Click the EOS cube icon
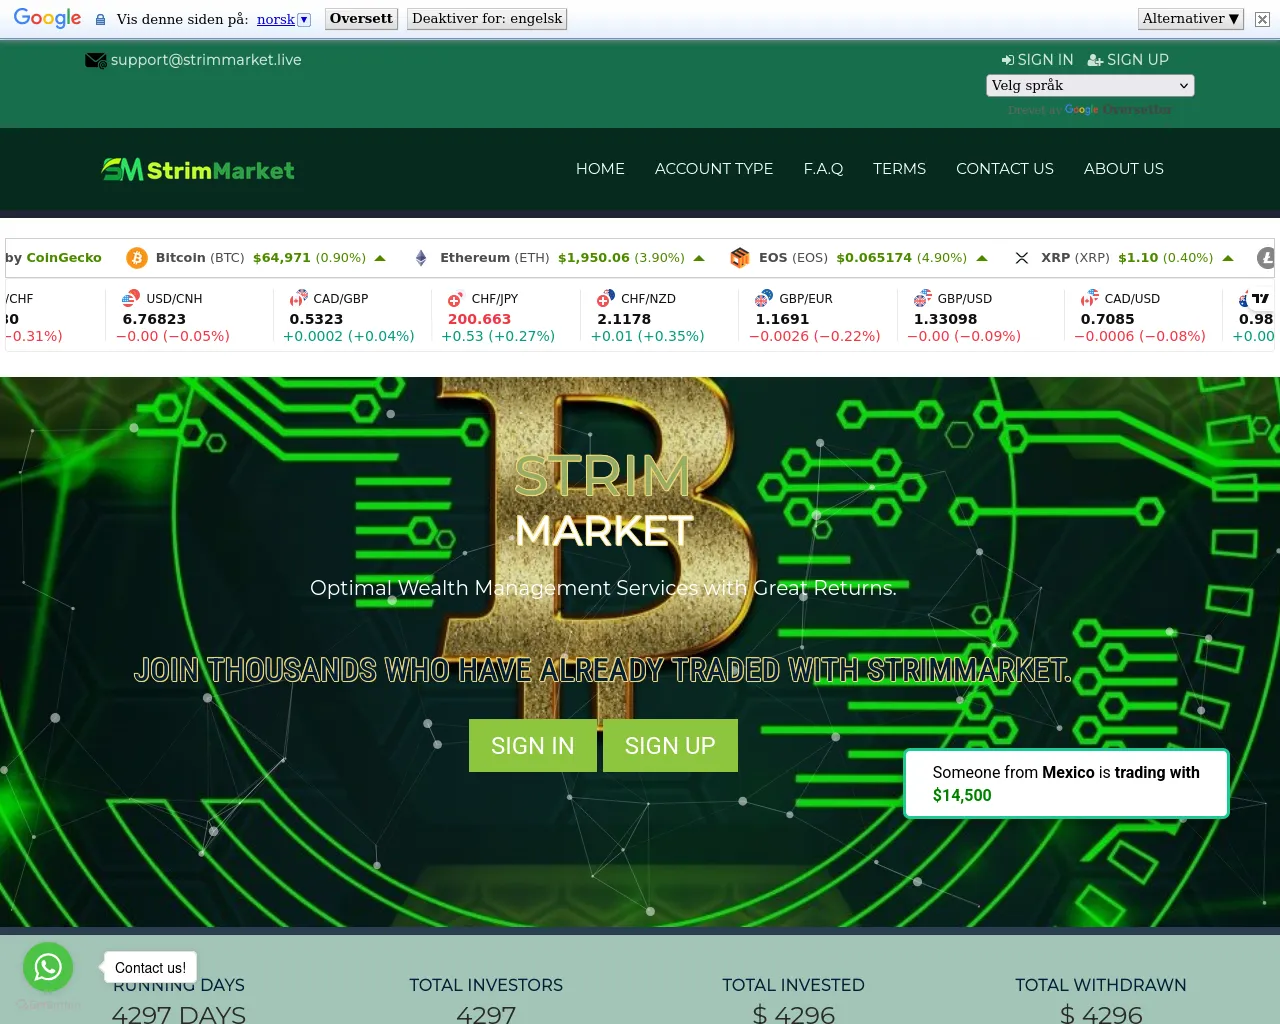Image resolution: width=1280 pixels, height=1024 pixels. 740,258
